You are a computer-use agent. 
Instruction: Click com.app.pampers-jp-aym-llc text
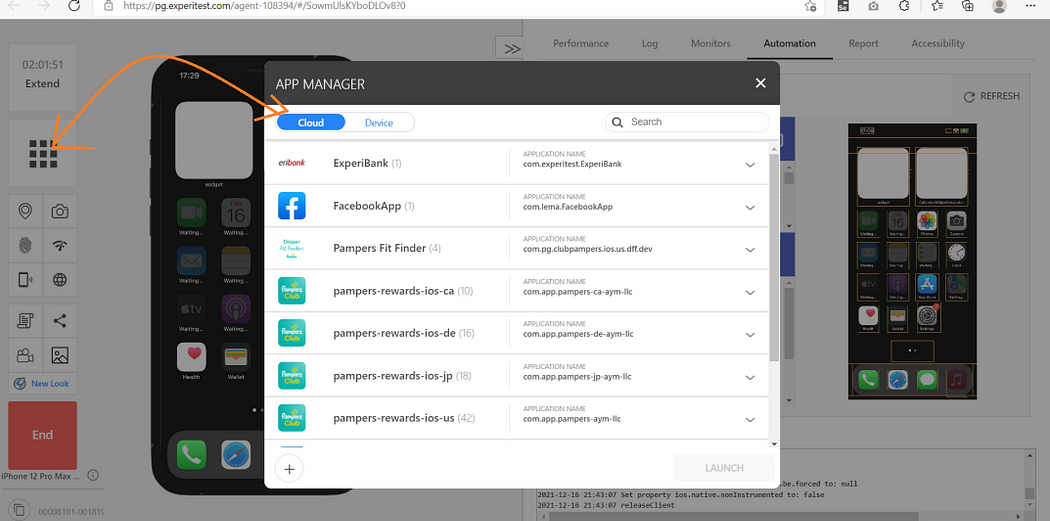tap(577, 376)
